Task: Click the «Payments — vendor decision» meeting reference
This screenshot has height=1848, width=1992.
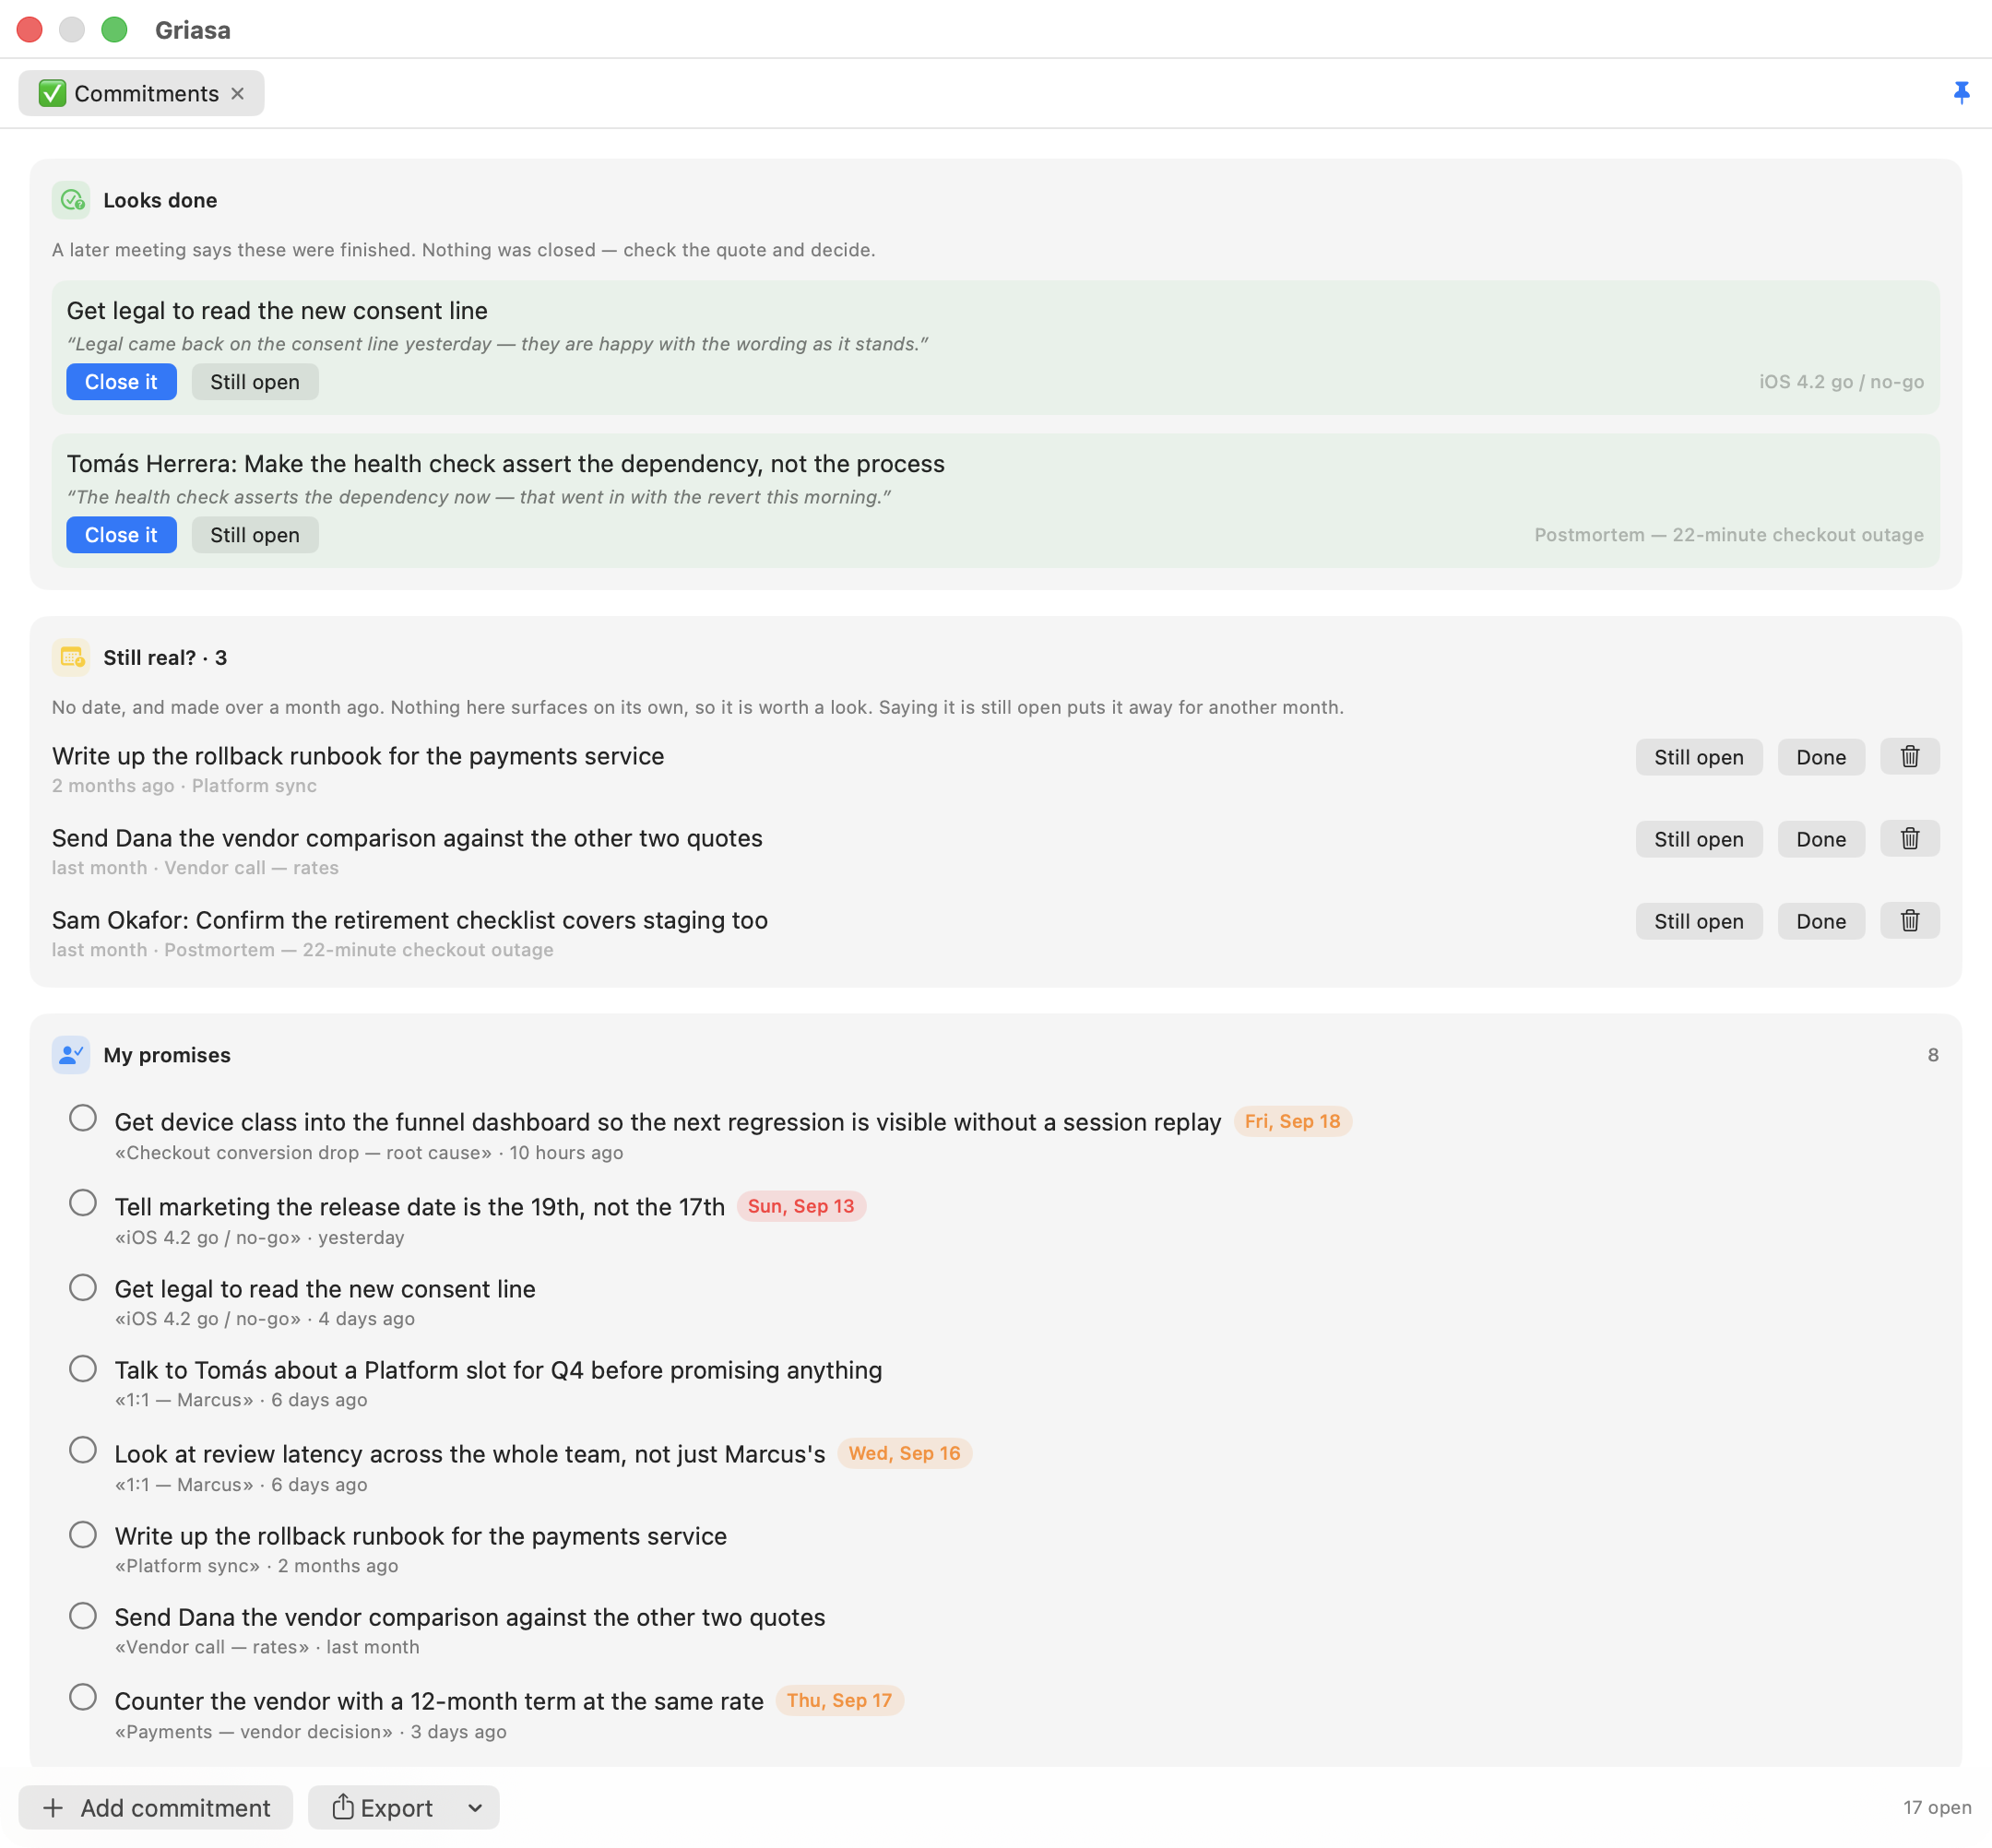Action: pos(254,1732)
